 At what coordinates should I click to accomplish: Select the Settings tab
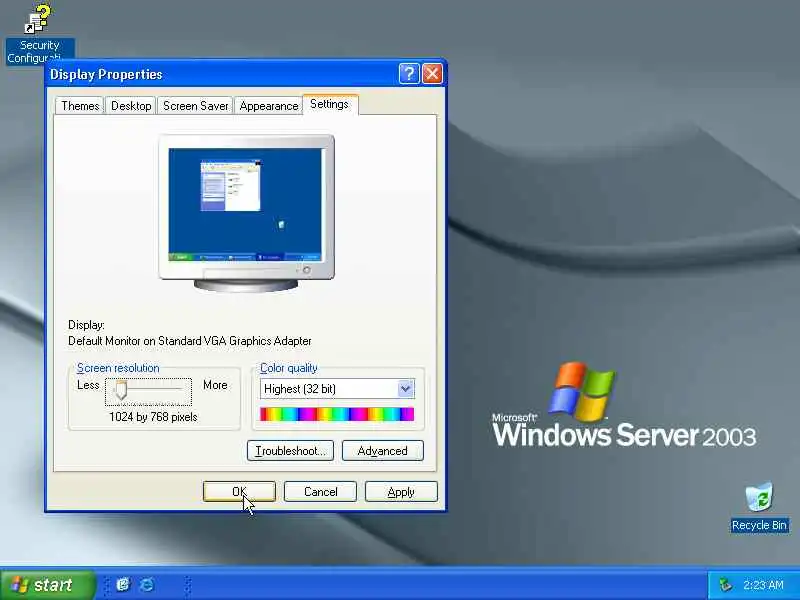coord(330,104)
